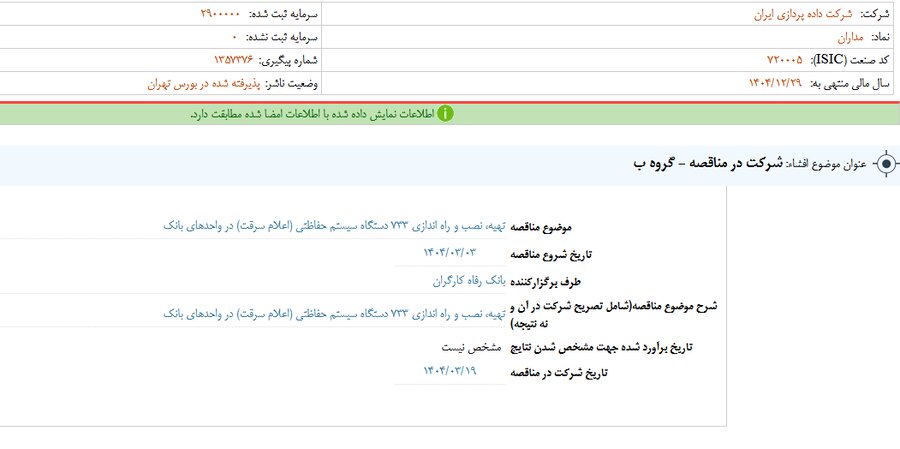Open company name شرکت داده پردازی ایران

click(804, 14)
